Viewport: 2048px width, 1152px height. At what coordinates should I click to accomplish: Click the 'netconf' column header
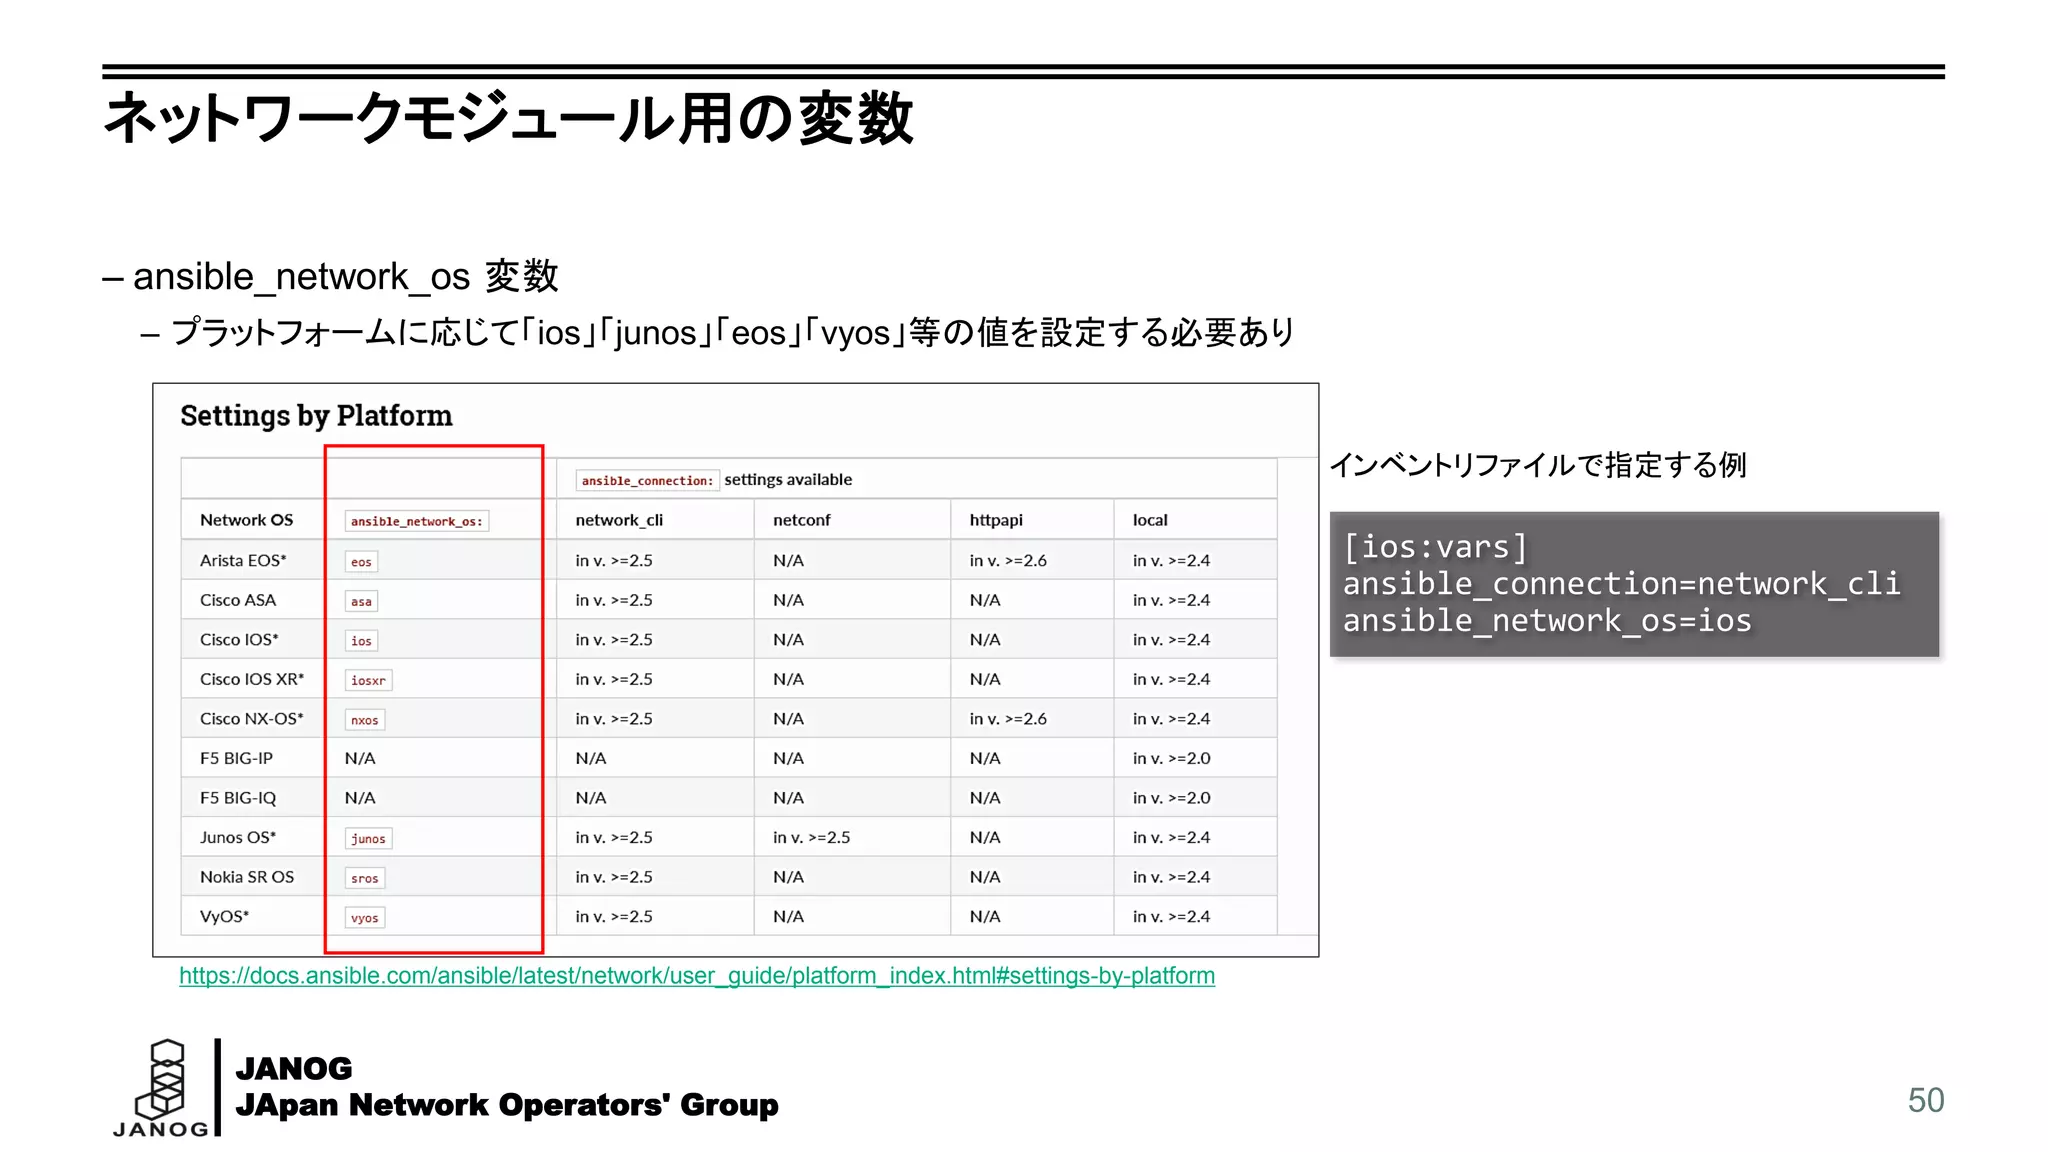pos(802,520)
